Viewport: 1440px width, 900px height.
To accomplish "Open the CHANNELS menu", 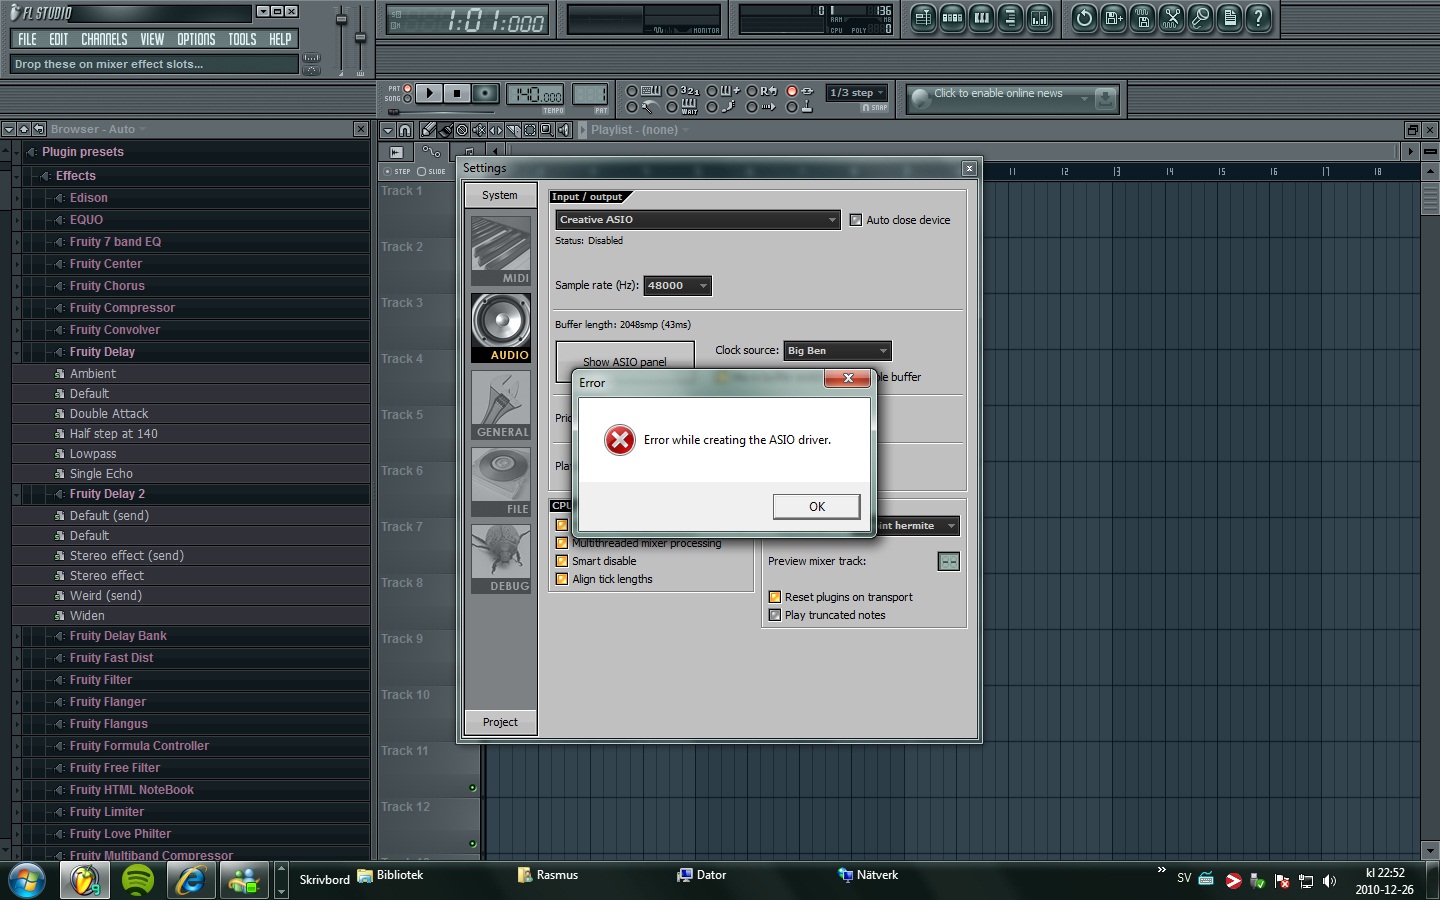I will point(104,39).
